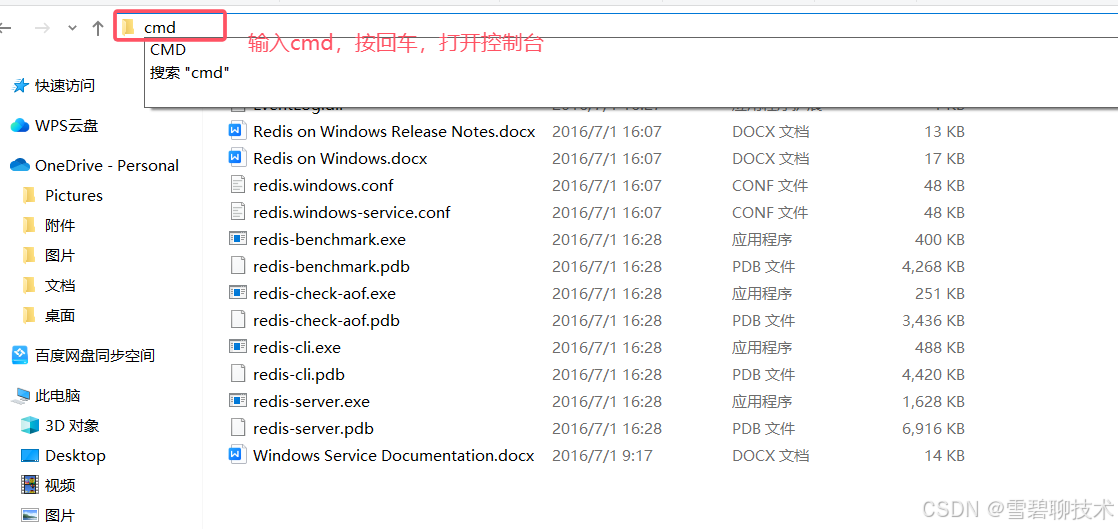Select the redis-benchmark.exe file
The image size is (1118, 529).
click(x=329, y=240)
